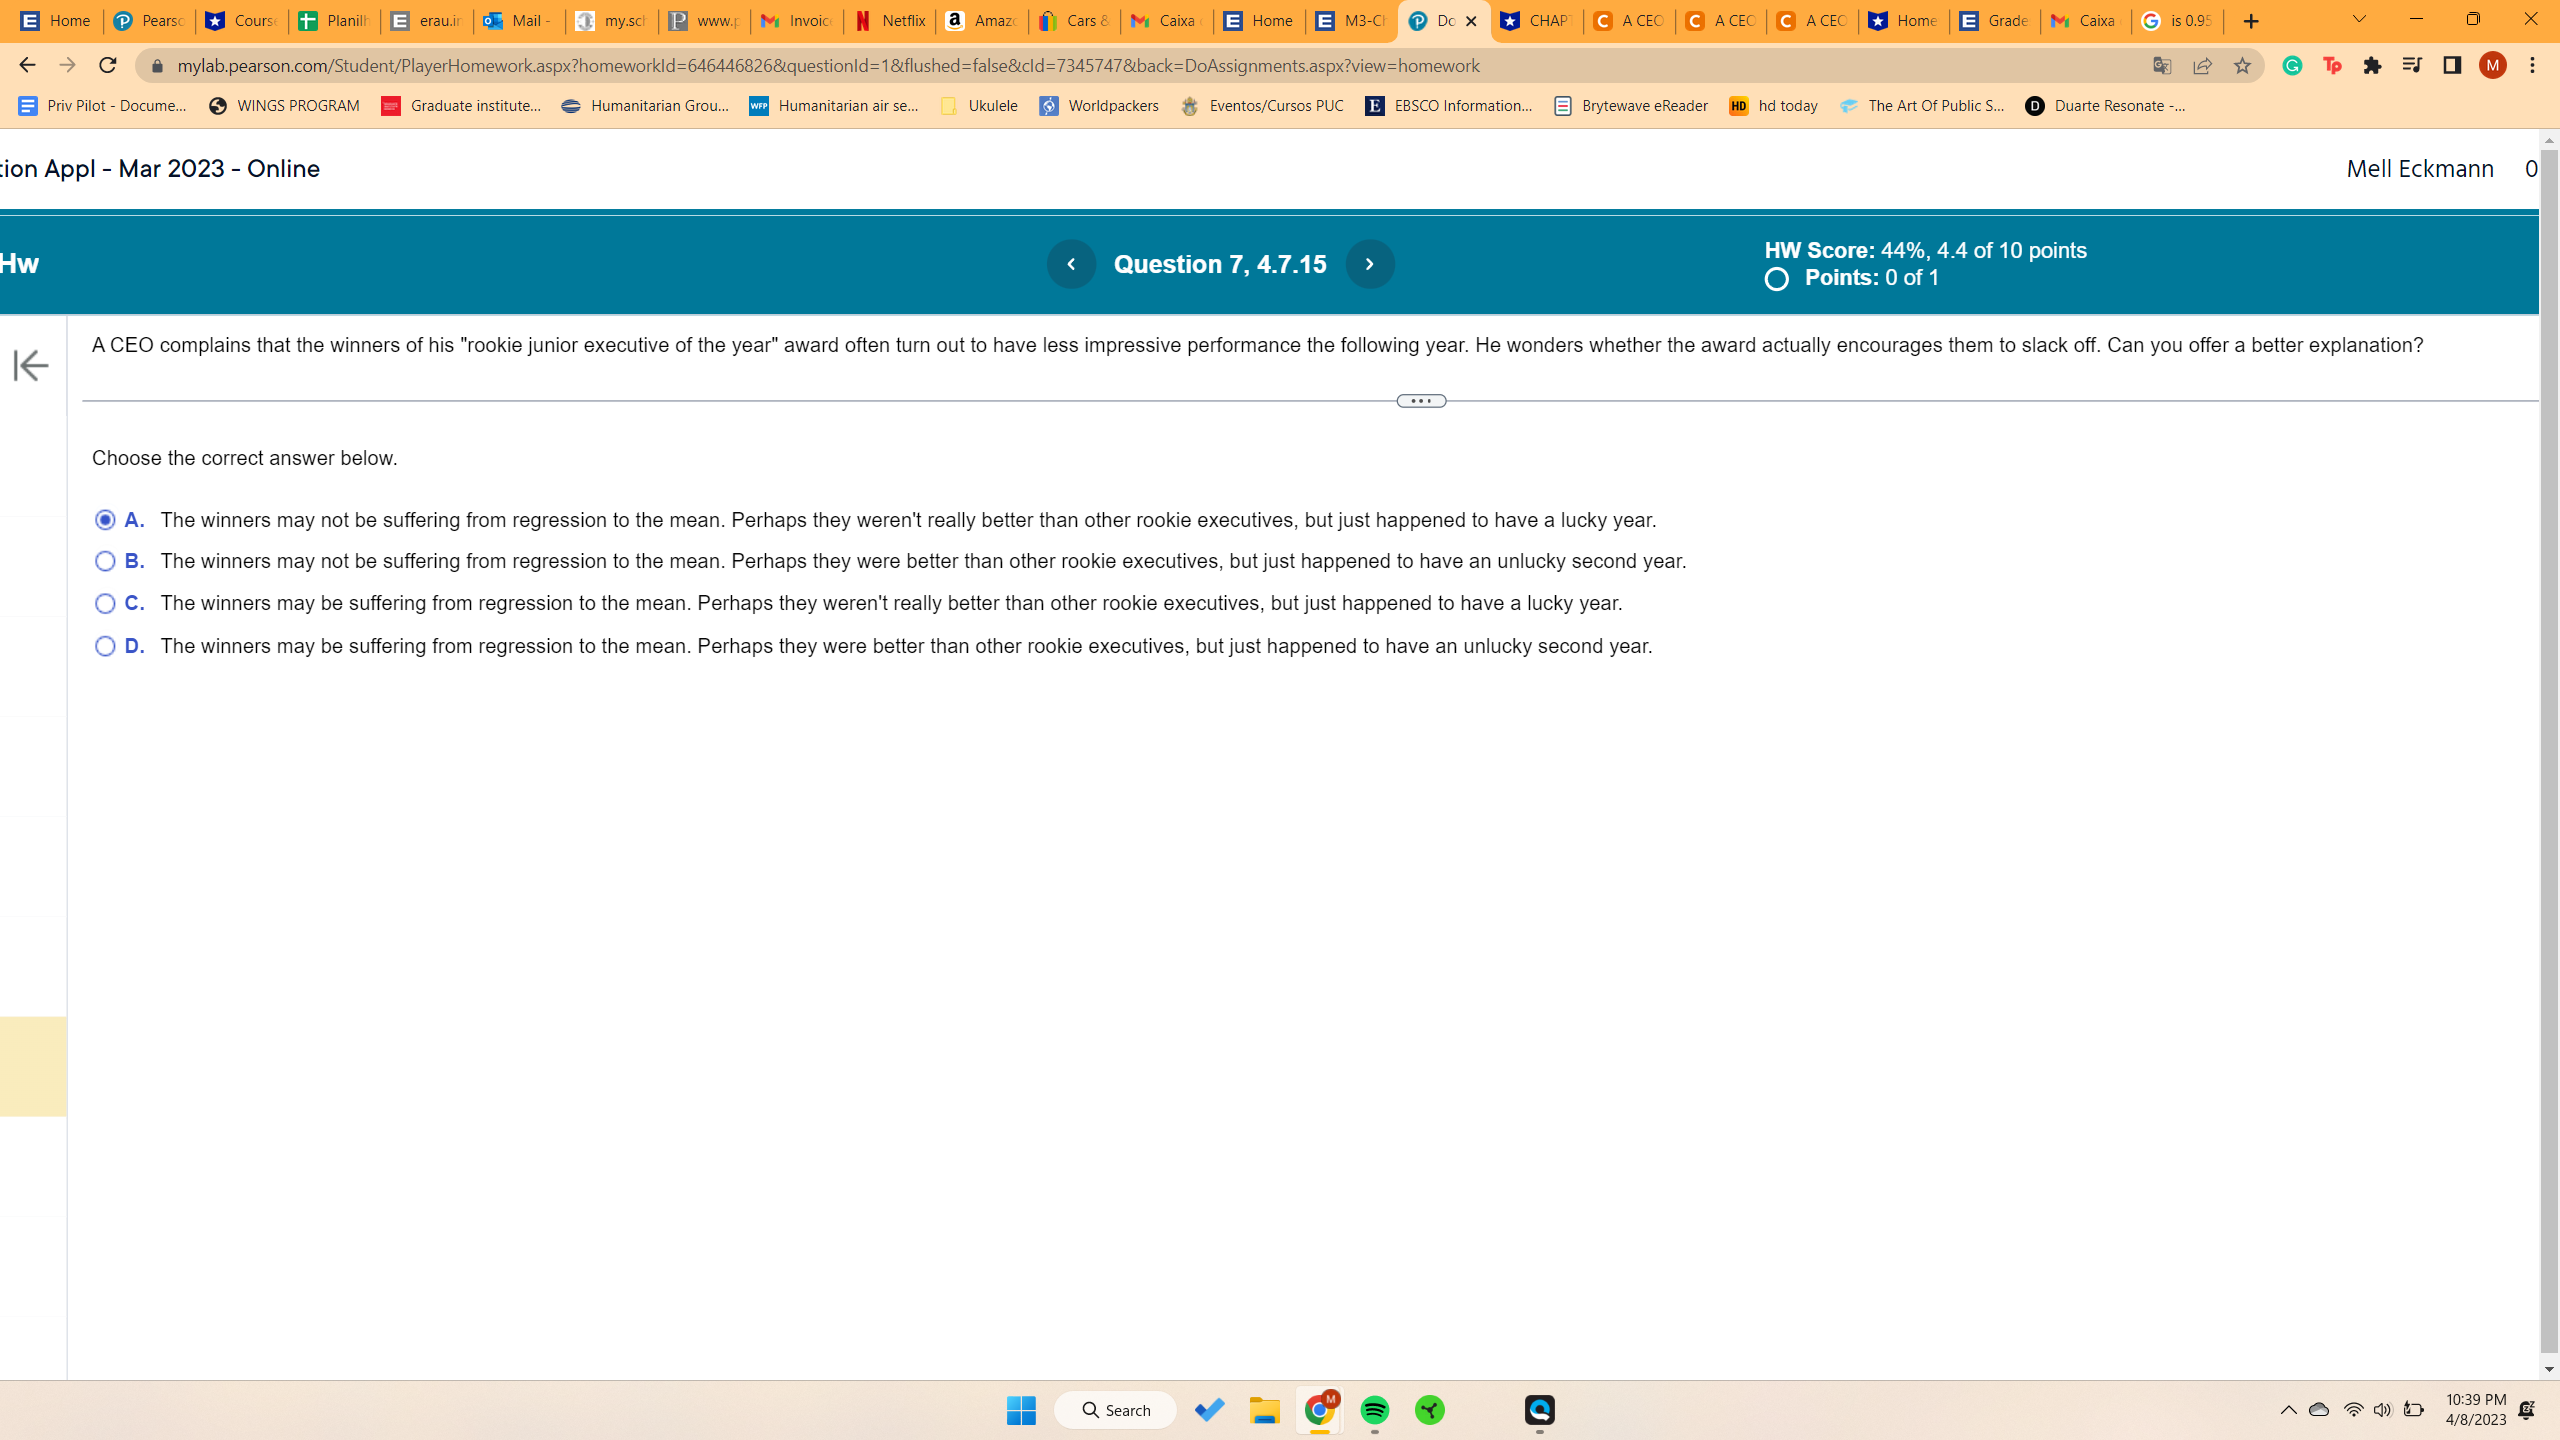Switch to the CHAPT browser tab

pyautogui.click(x=1536, y=21)
